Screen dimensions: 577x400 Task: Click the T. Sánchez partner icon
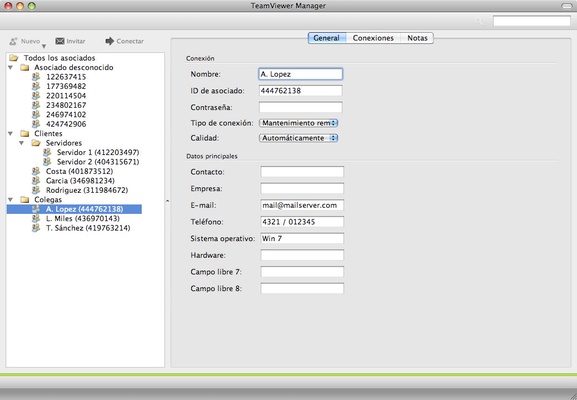click(36, 228)
